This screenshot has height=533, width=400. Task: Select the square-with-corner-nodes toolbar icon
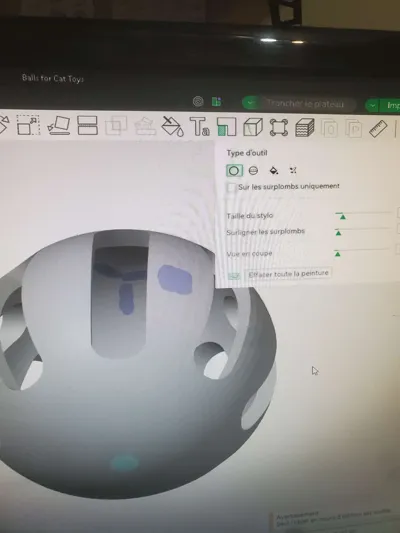coord(279,128)
